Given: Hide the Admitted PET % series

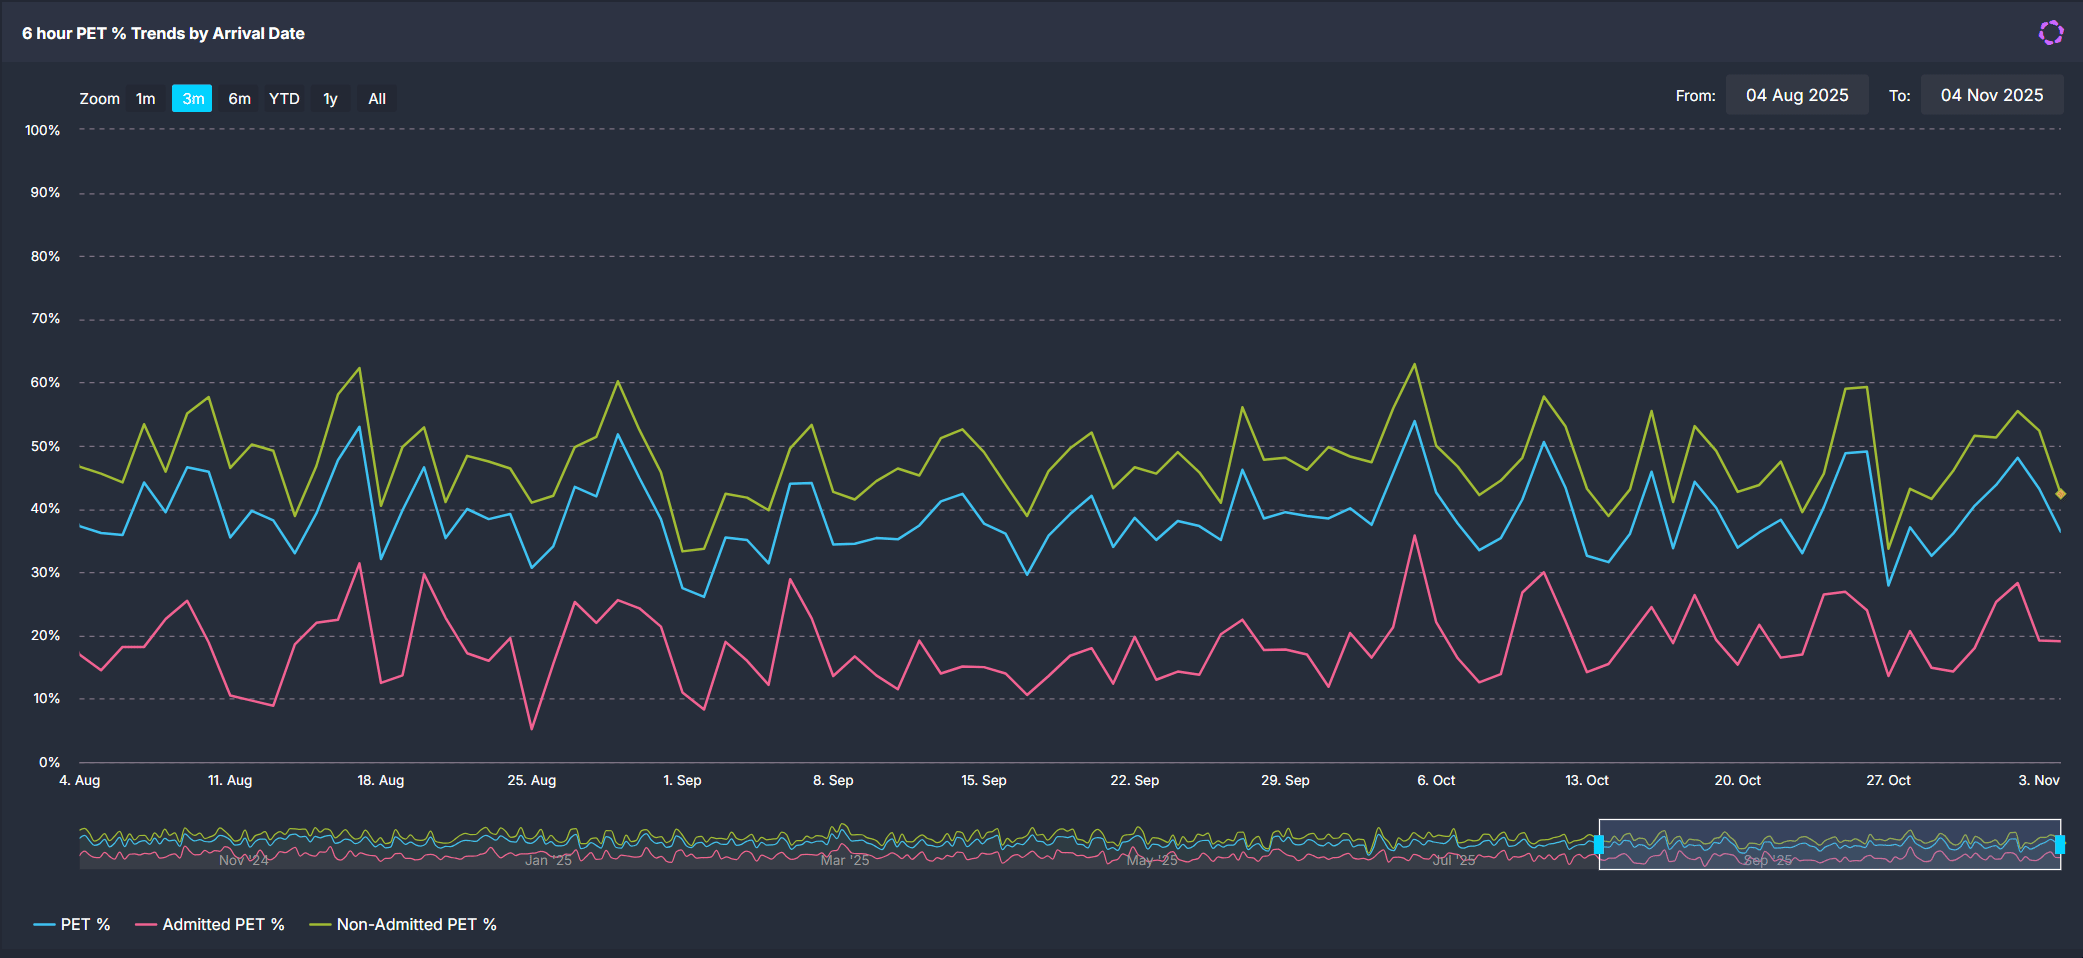Looking at the screenshot, I should (211, 924).
